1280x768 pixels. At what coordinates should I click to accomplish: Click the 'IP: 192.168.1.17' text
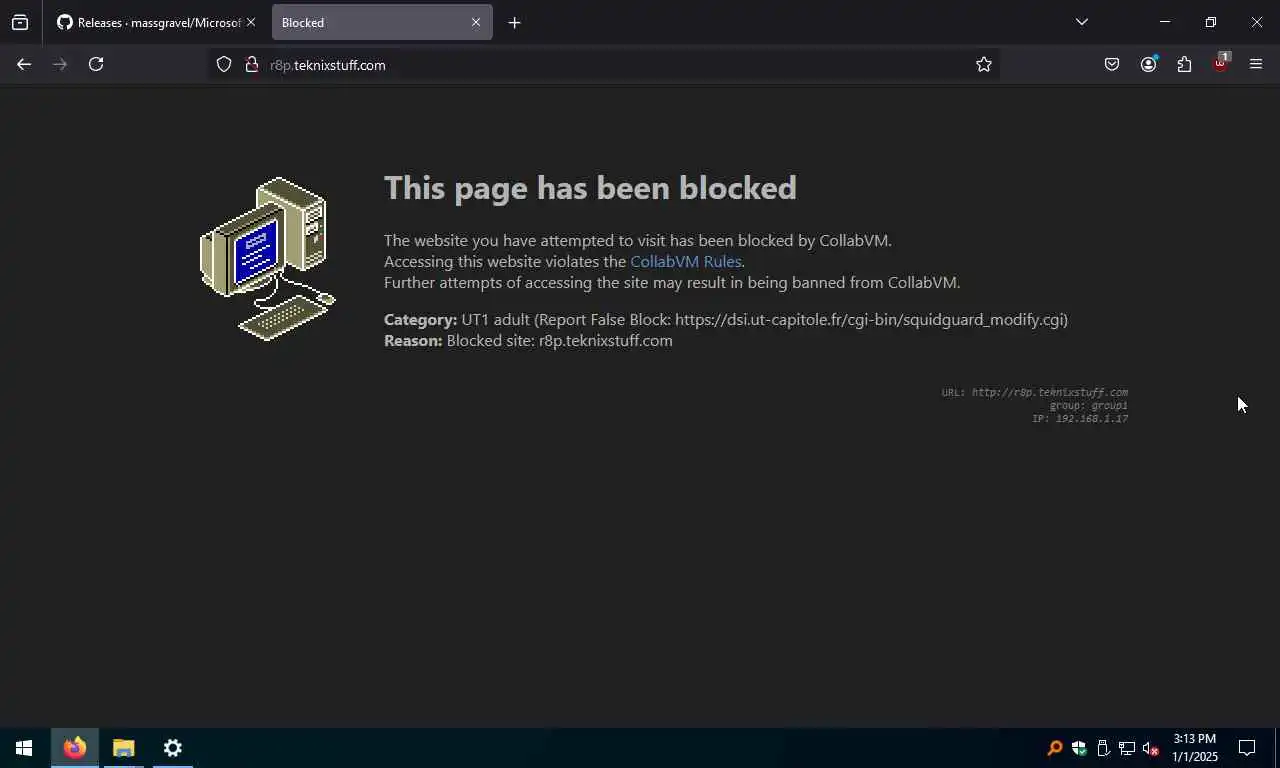(1079, 418)
